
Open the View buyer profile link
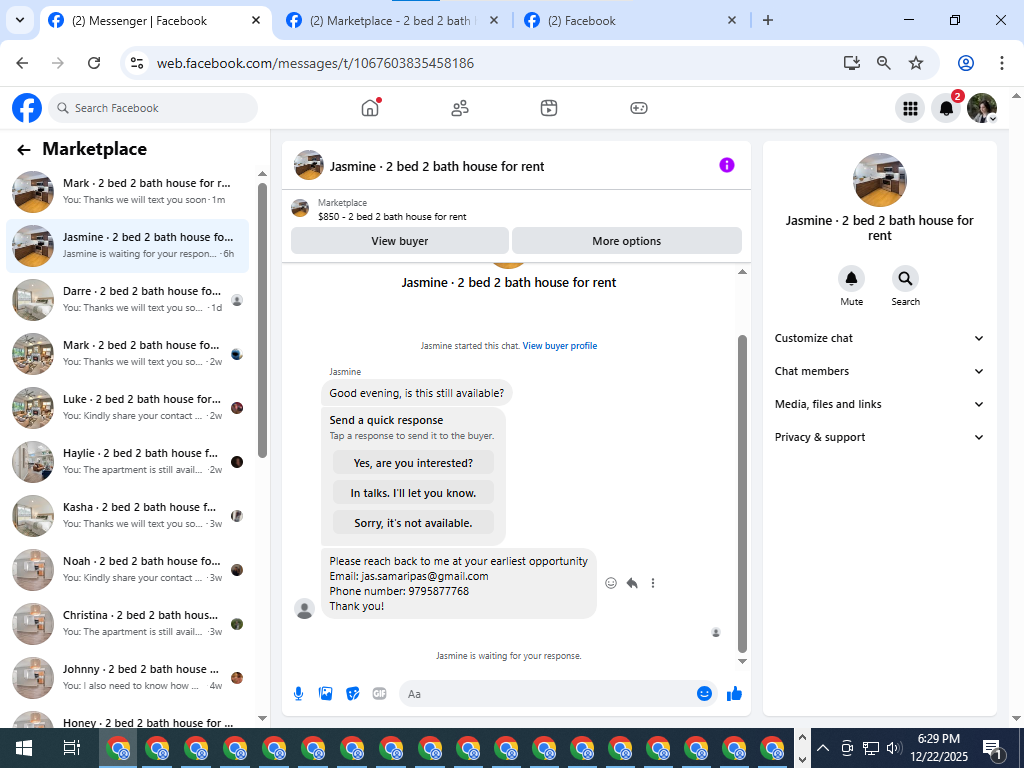pos(560,345)
